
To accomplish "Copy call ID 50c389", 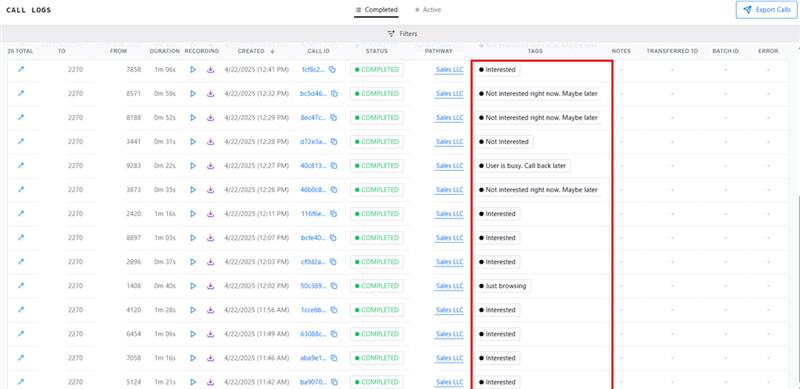I will [x=334, y=285].
